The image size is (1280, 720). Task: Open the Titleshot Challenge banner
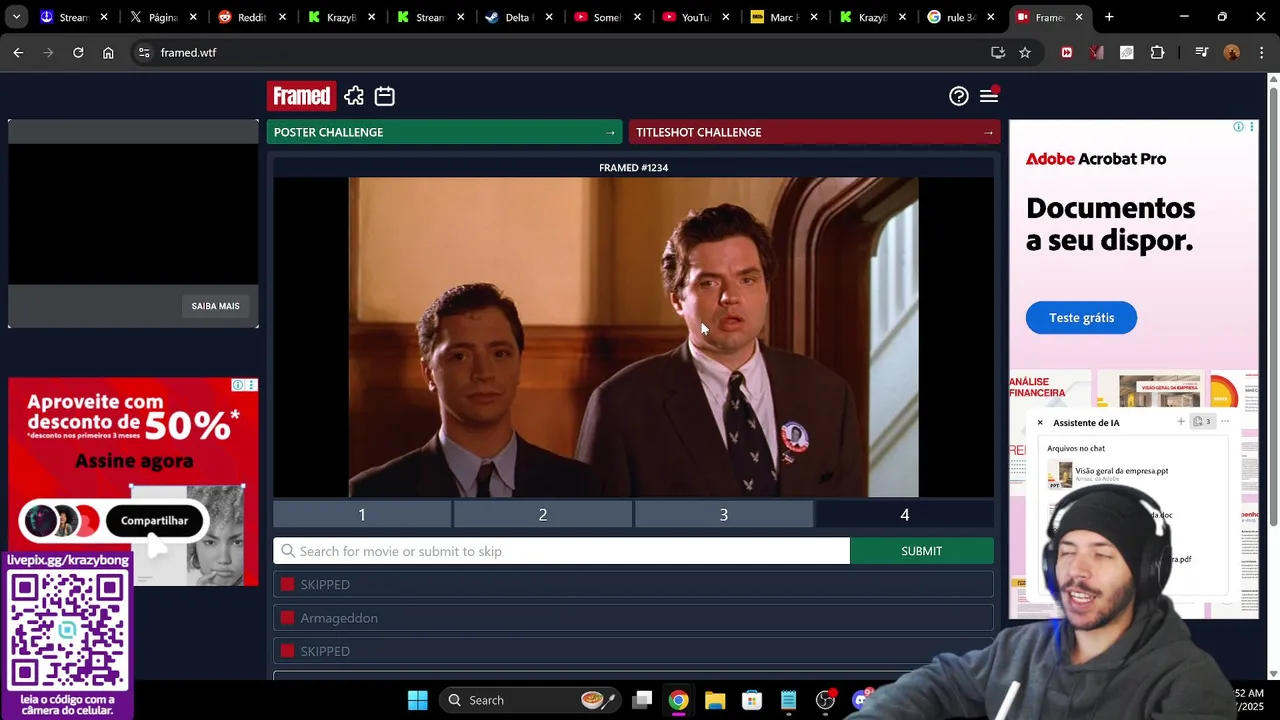pos(814,132)
